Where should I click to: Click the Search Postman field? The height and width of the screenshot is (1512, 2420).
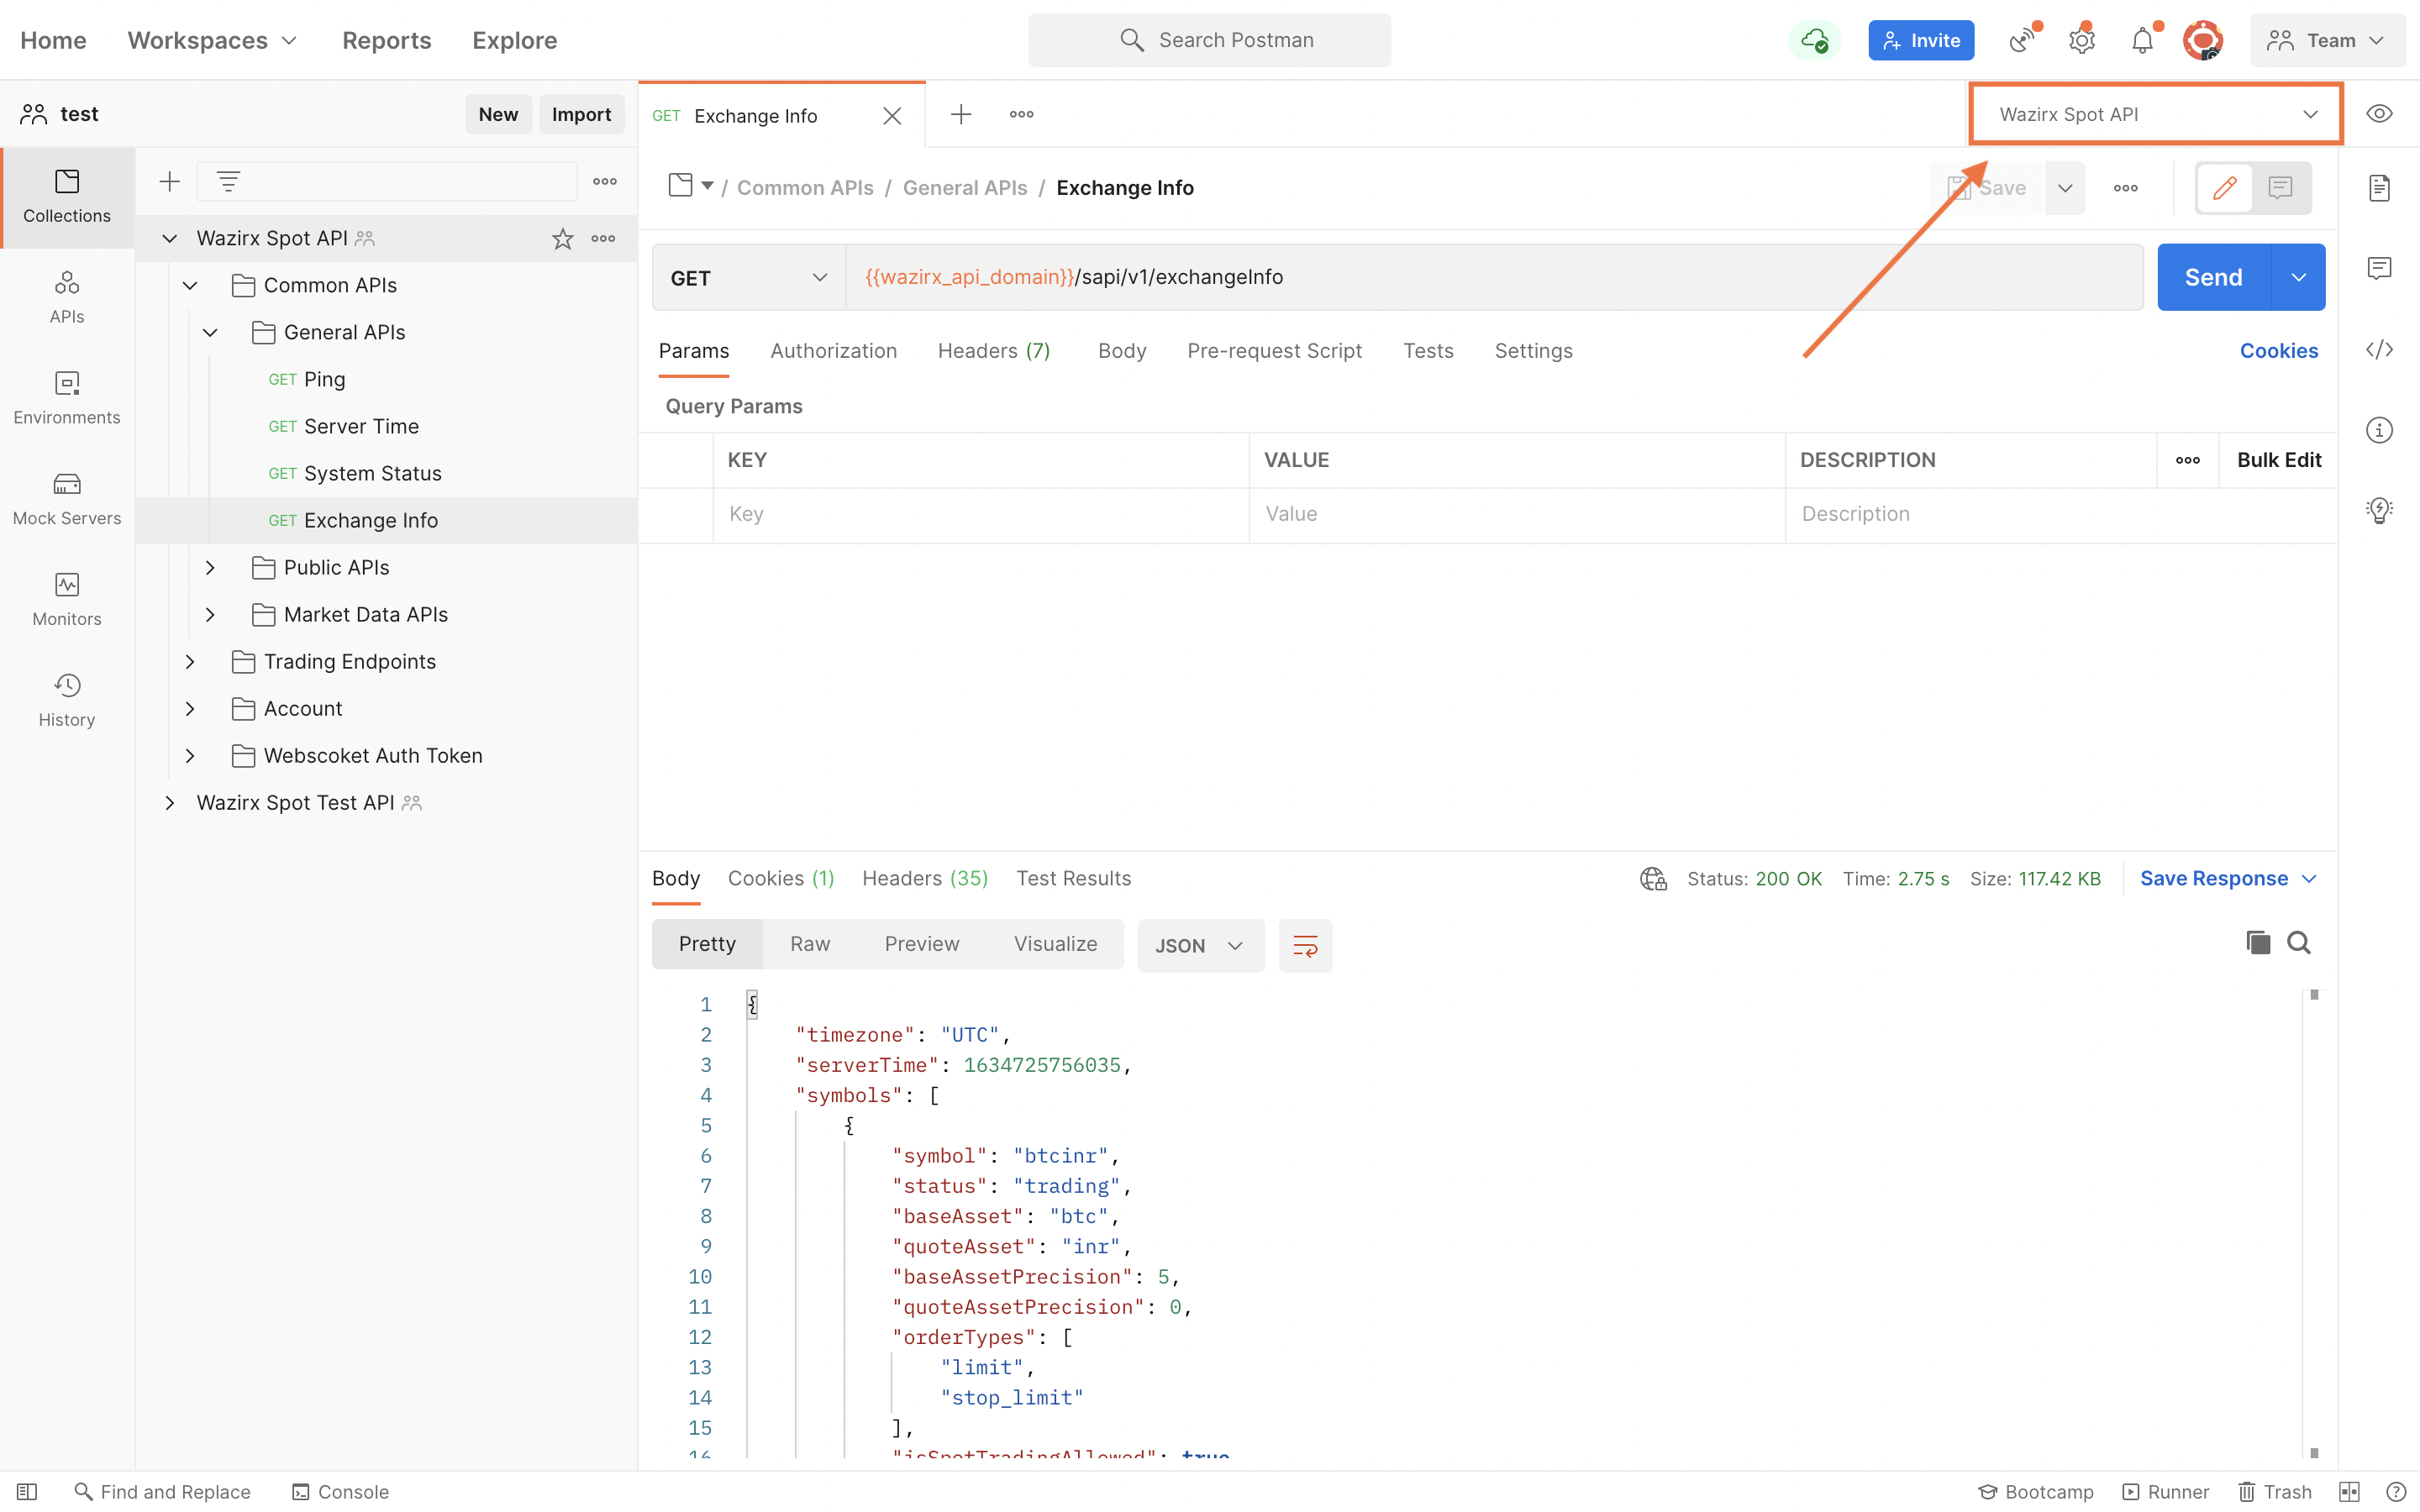[1209, 40]
